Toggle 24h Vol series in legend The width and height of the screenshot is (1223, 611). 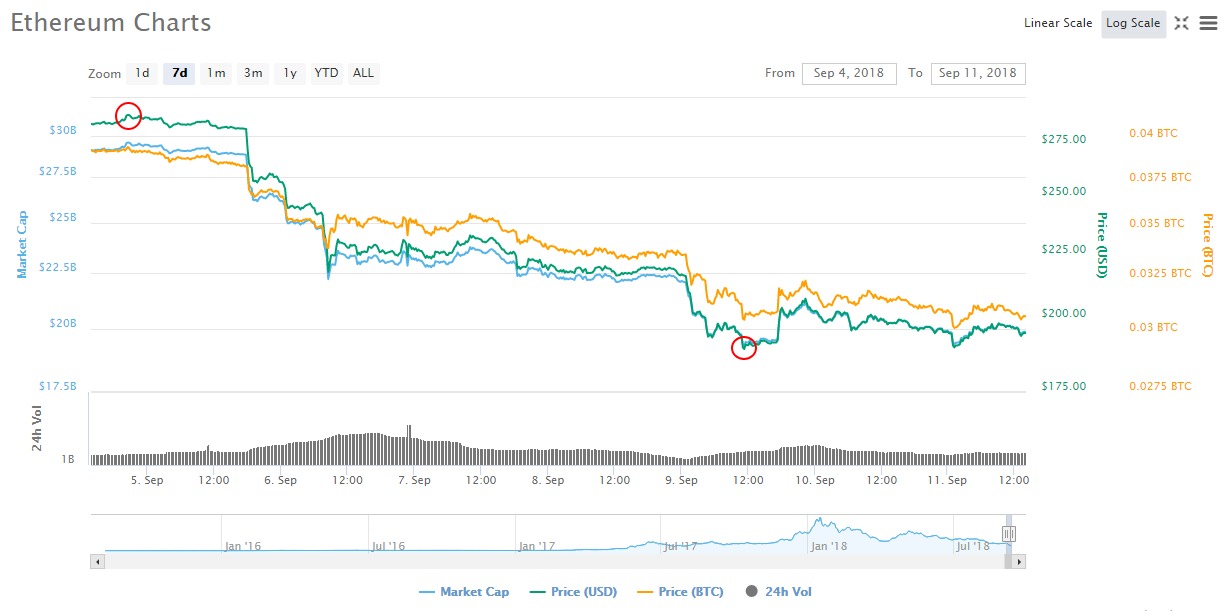click(779, 592)
